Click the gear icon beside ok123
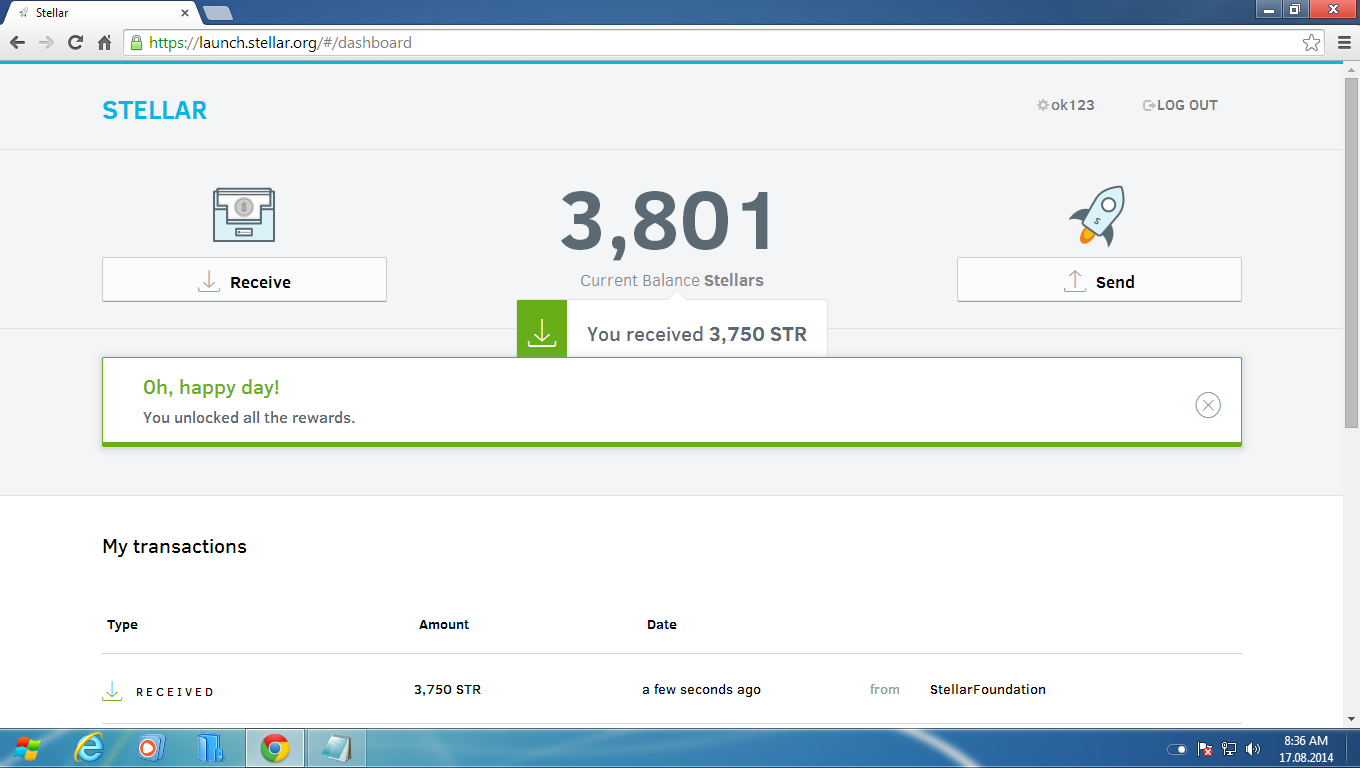Screen dimensions: 1360x768 [1043, 105]
